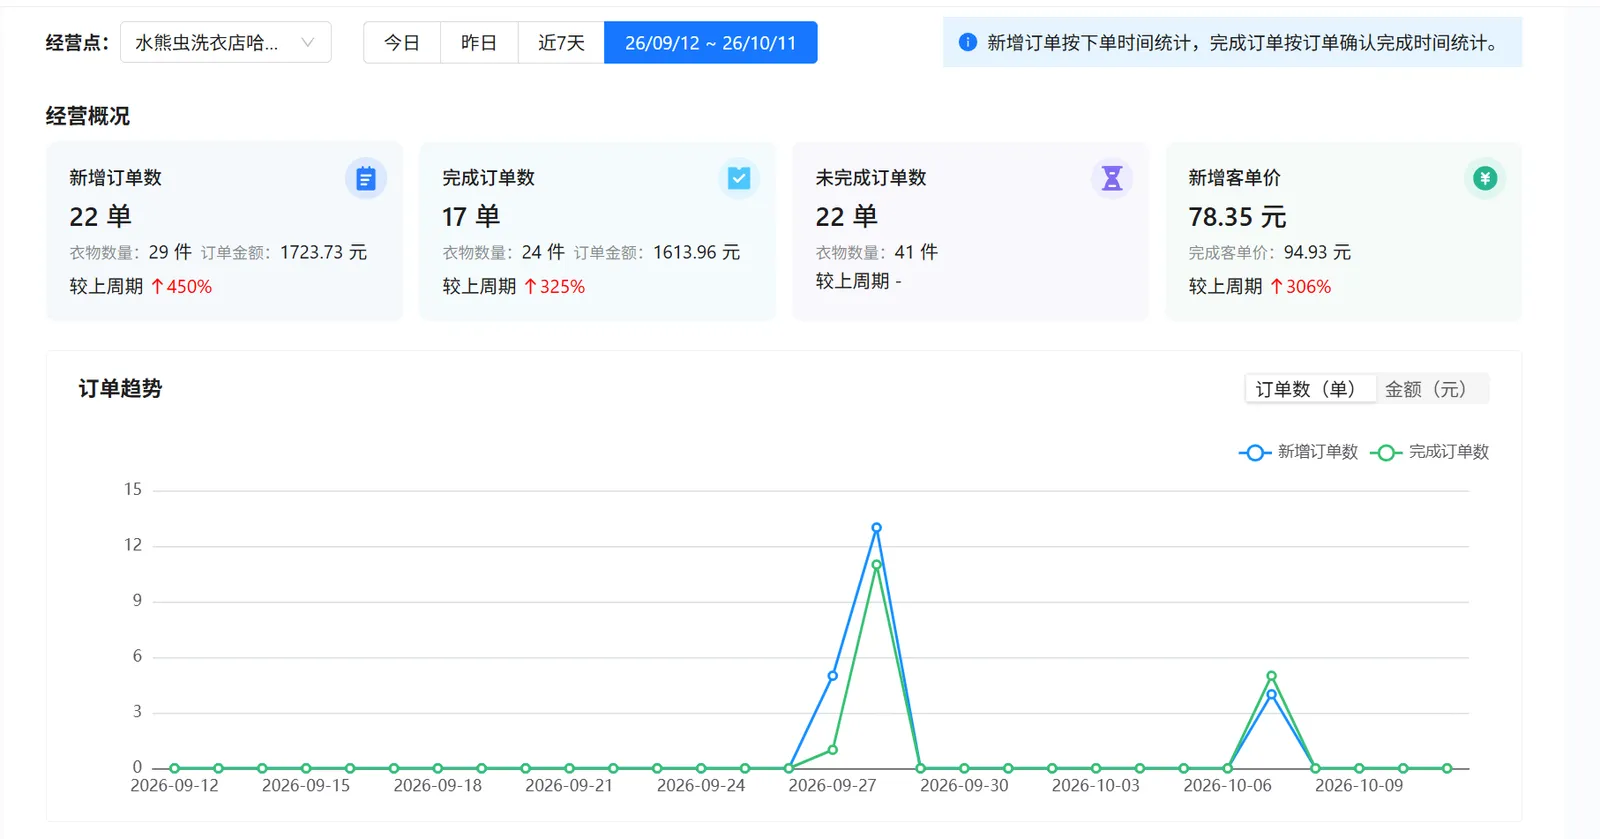Viewport: 1600px width, 839px height.
Task: Click the blue info notice icon
Action: (967, 42)
